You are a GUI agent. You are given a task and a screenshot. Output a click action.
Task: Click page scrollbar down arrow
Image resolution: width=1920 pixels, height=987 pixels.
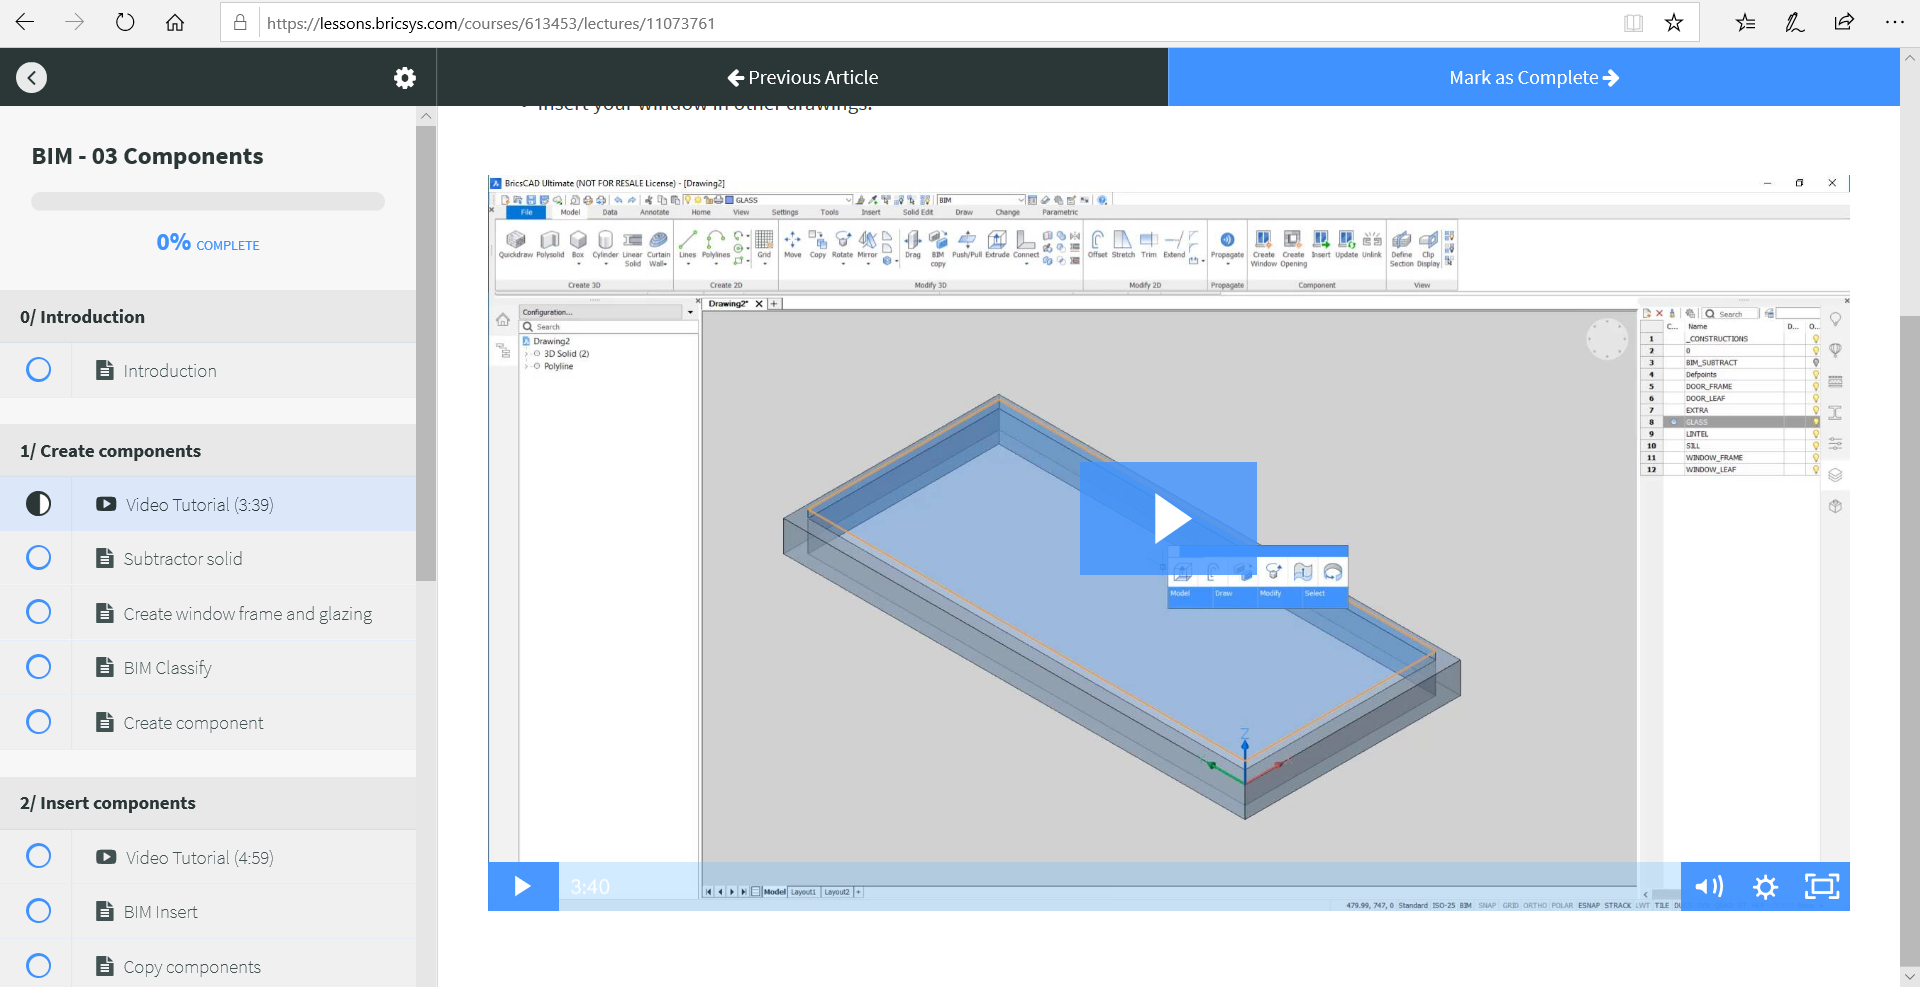pos(1910,976)
